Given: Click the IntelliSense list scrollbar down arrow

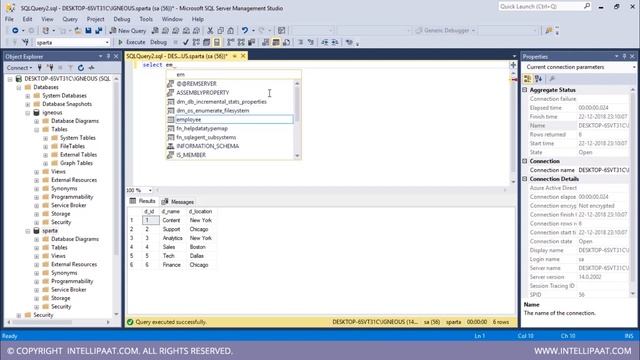Looking at the screenshot, I should (x=297, y=156).
